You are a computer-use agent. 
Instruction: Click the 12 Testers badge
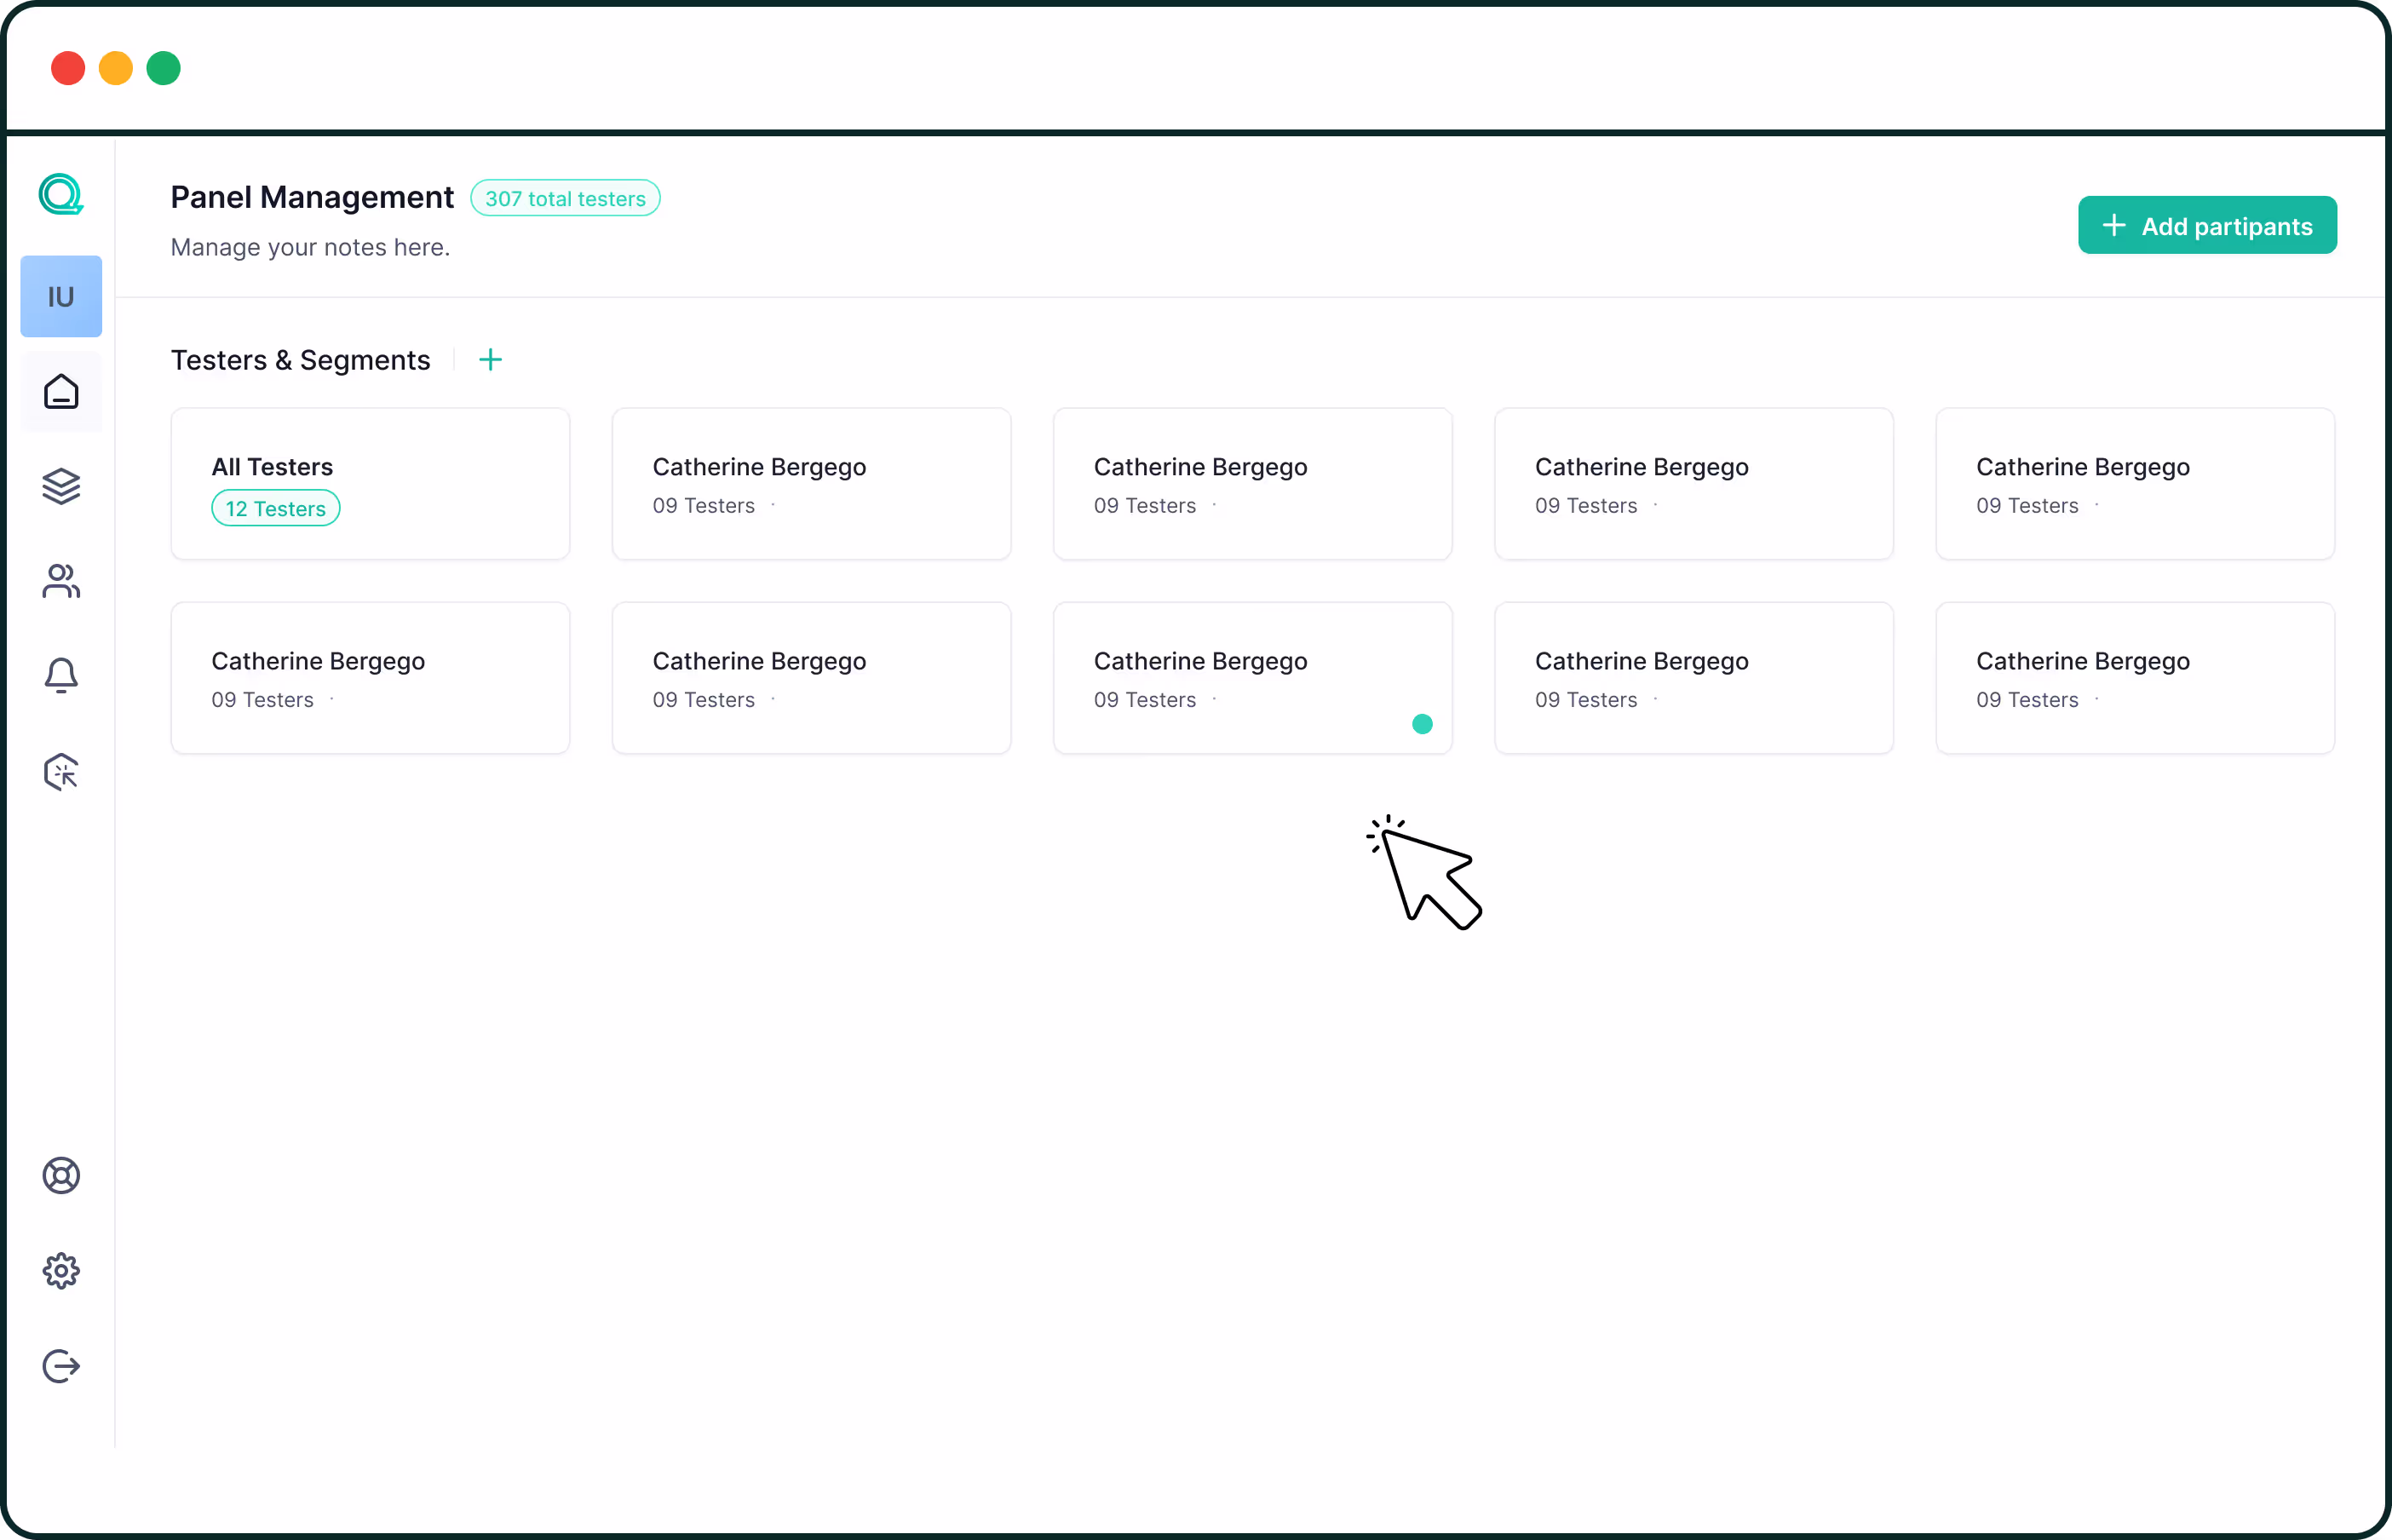click(x=275, y=509)
